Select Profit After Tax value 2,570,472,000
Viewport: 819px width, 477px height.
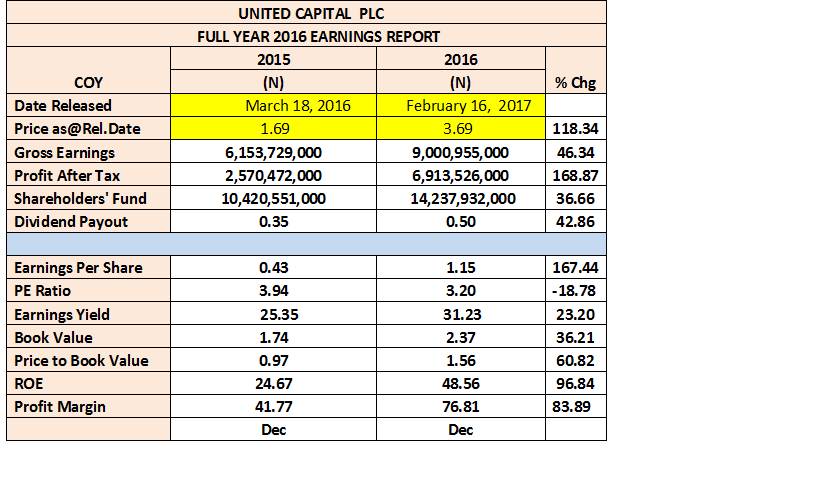coord(273,175)
